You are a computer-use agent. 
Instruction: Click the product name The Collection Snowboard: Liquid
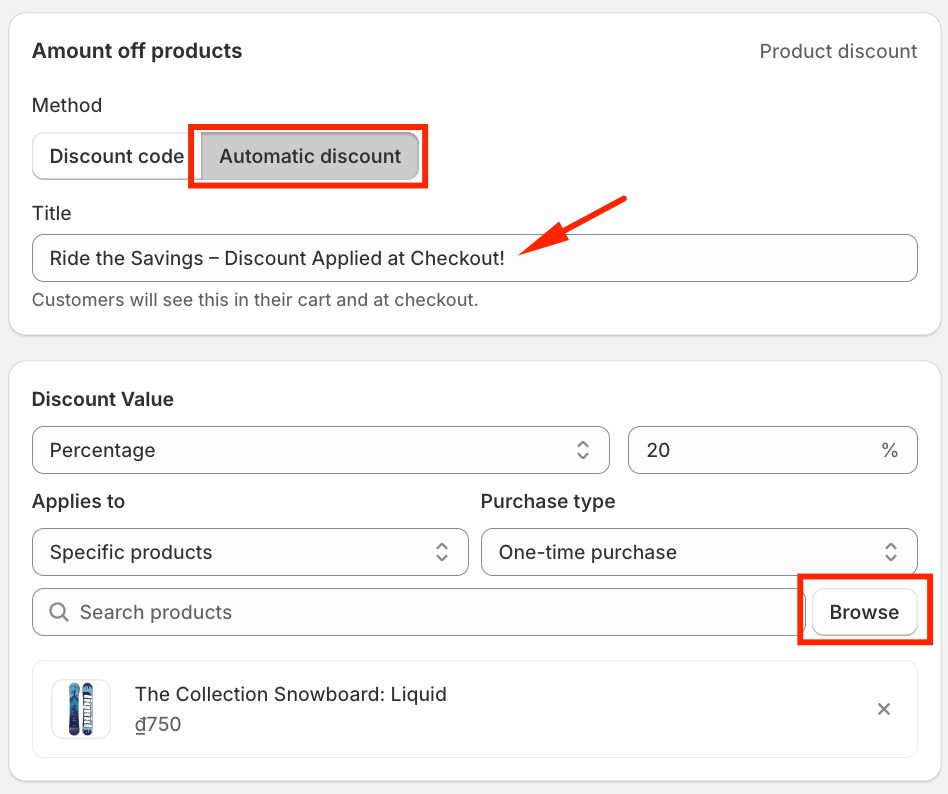tap(290, 694)
